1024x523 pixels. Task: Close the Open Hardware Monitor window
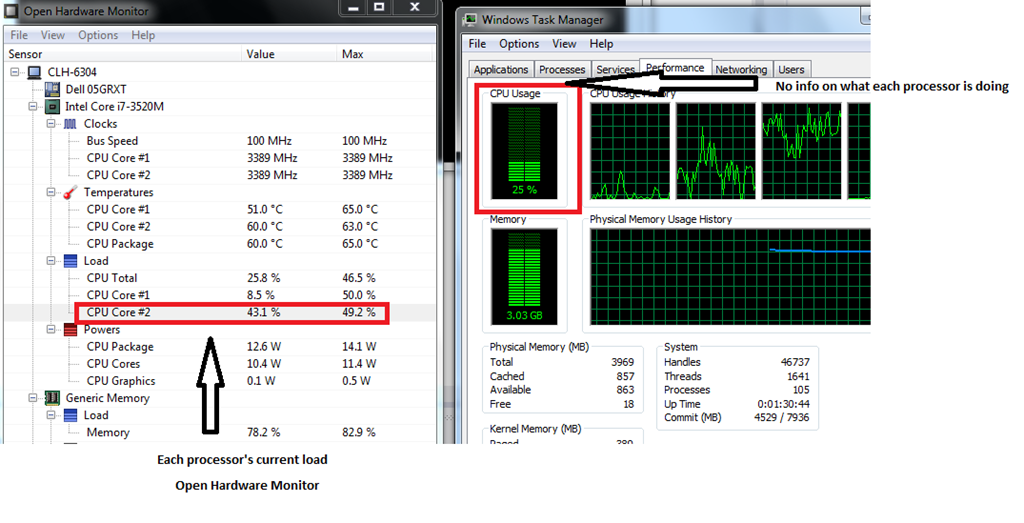point(414,7)
